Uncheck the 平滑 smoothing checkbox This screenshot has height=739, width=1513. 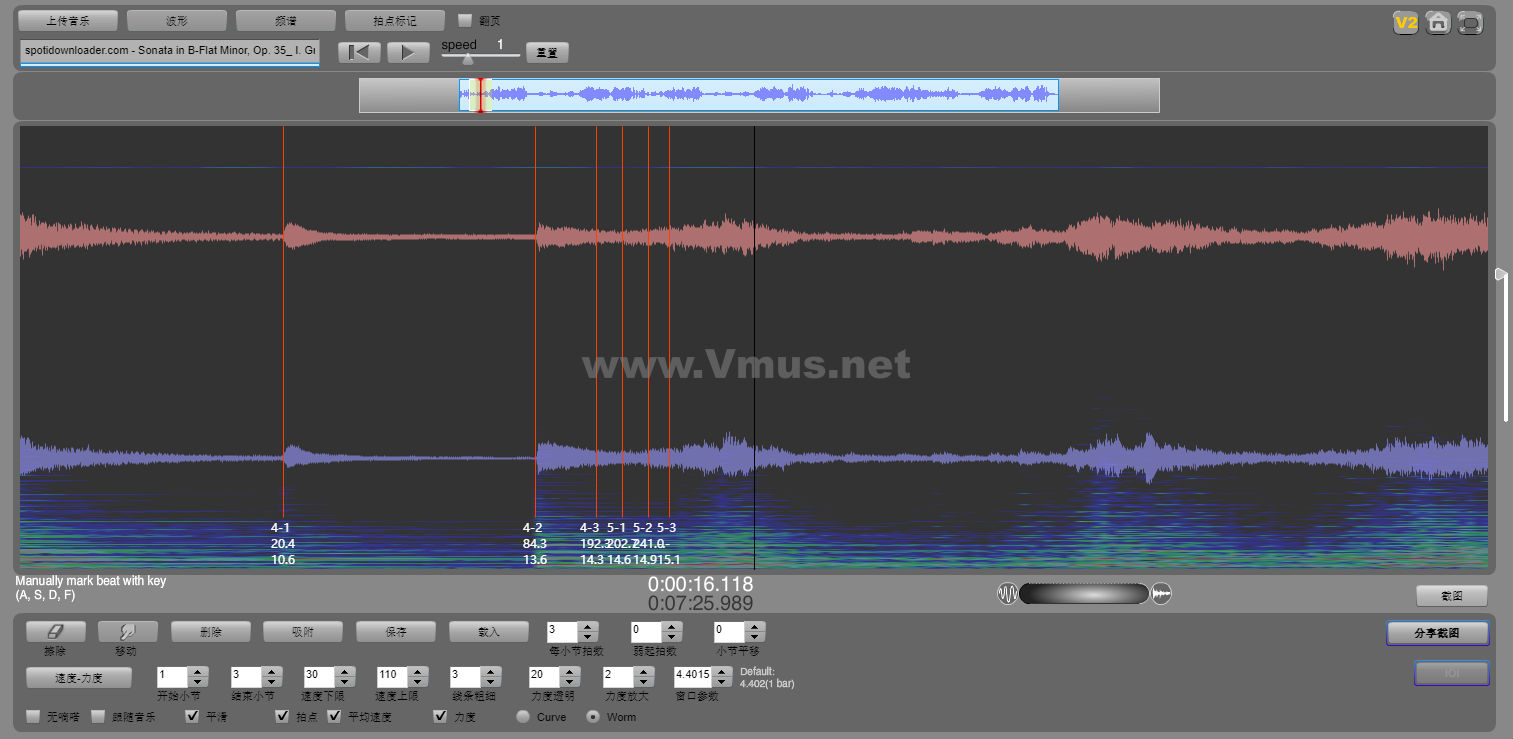pos(193,717)
